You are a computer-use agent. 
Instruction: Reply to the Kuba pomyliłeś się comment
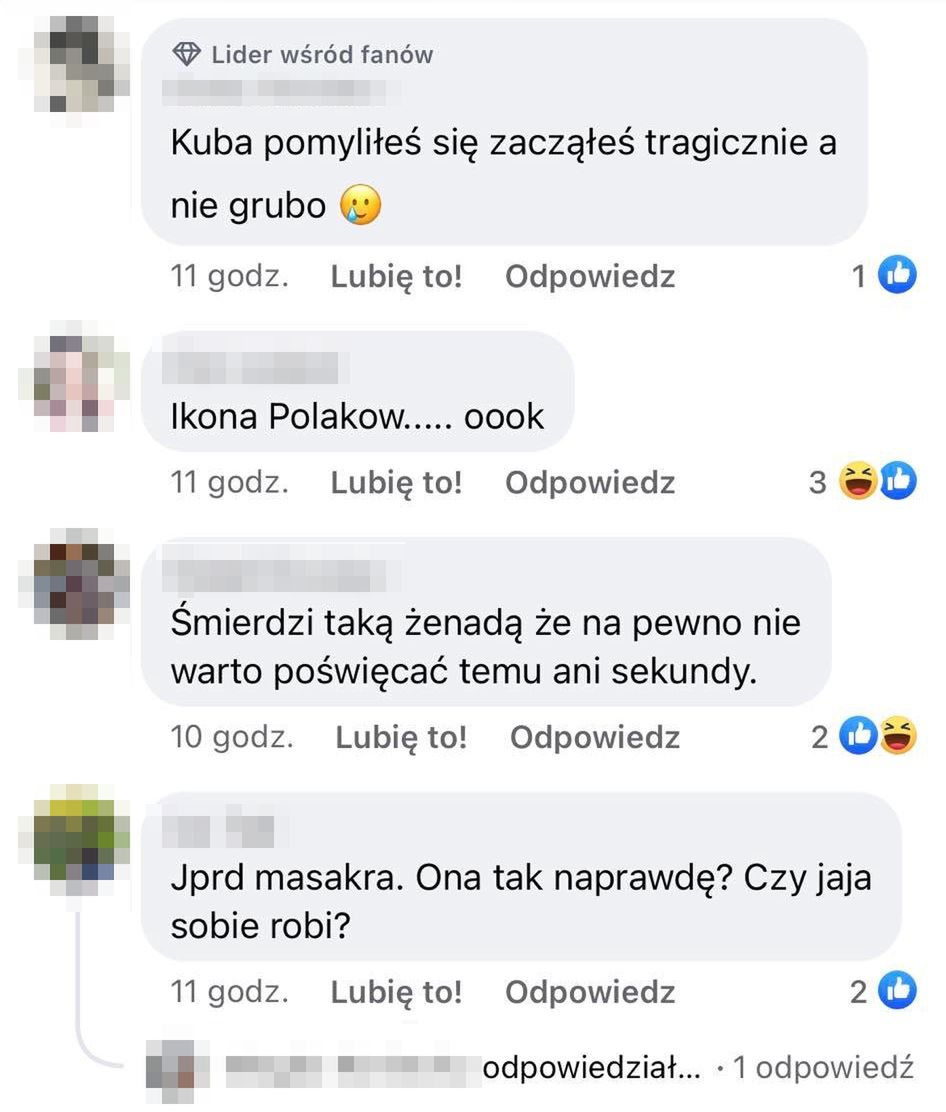tap(590, 277)
